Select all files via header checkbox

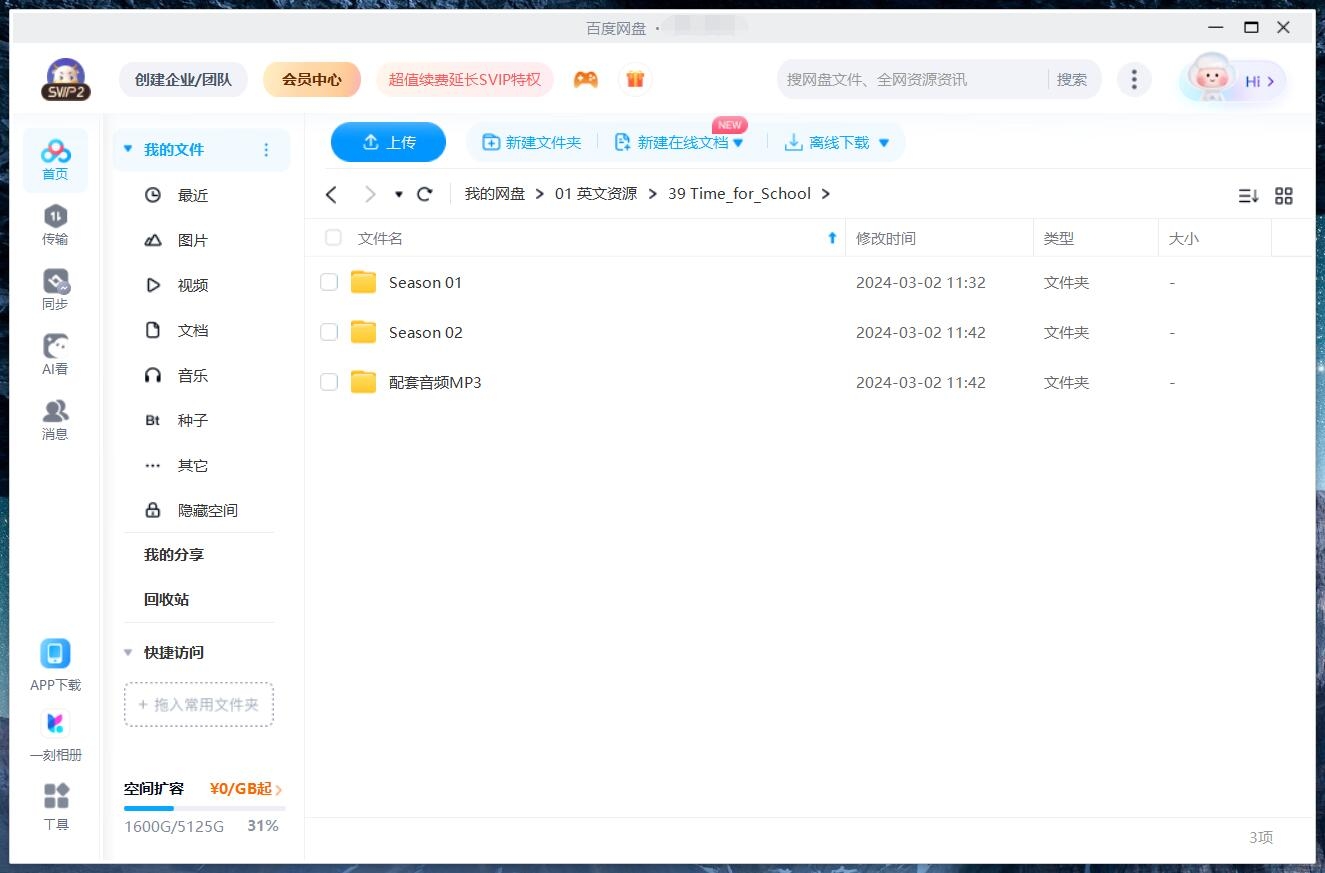click(x=332, y=238)
